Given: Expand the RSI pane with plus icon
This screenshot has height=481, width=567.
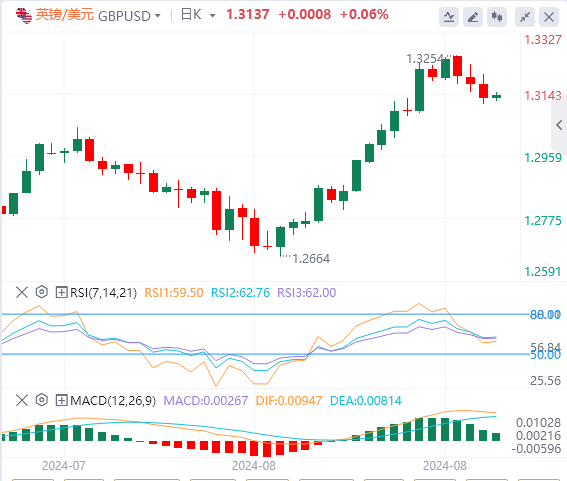Looking at the screenshot, I should (61, 292).
